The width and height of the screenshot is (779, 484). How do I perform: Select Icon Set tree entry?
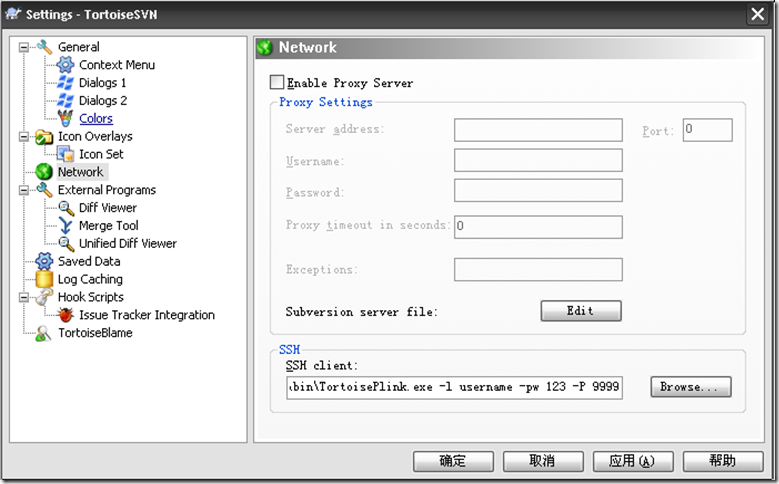[x=101, y=154]
